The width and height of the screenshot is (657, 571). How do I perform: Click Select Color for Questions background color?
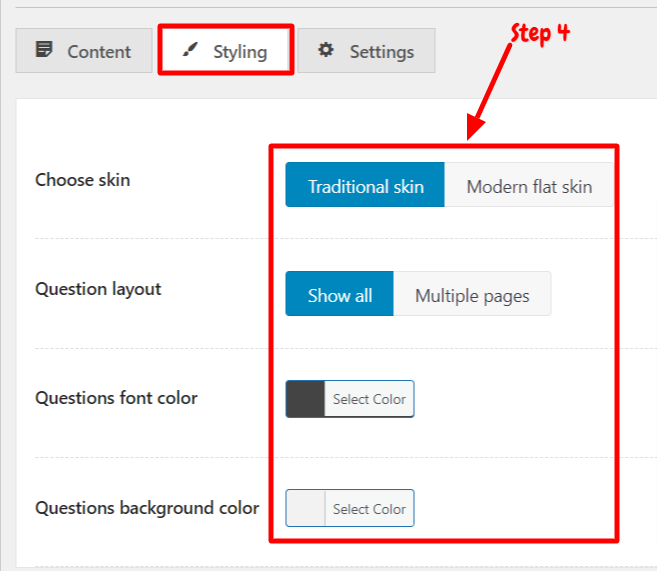369,508
